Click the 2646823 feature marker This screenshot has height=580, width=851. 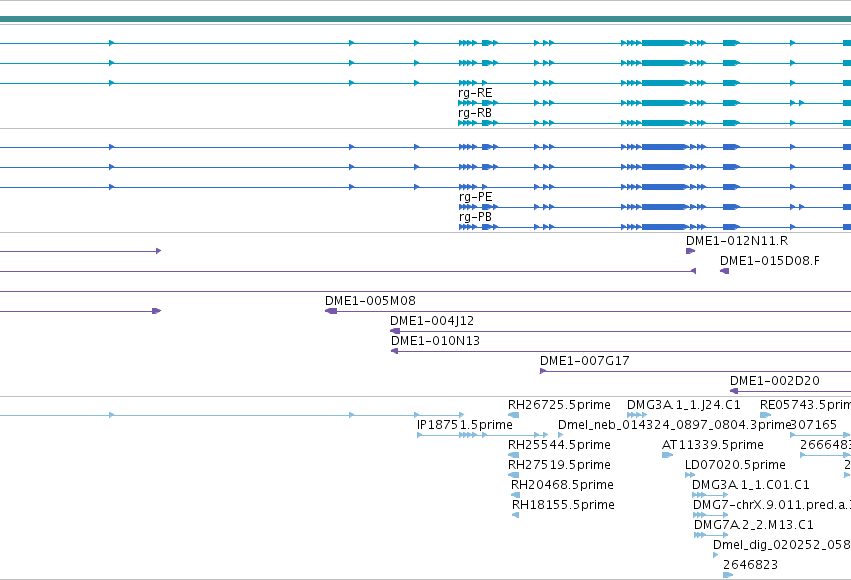point(728,575)
